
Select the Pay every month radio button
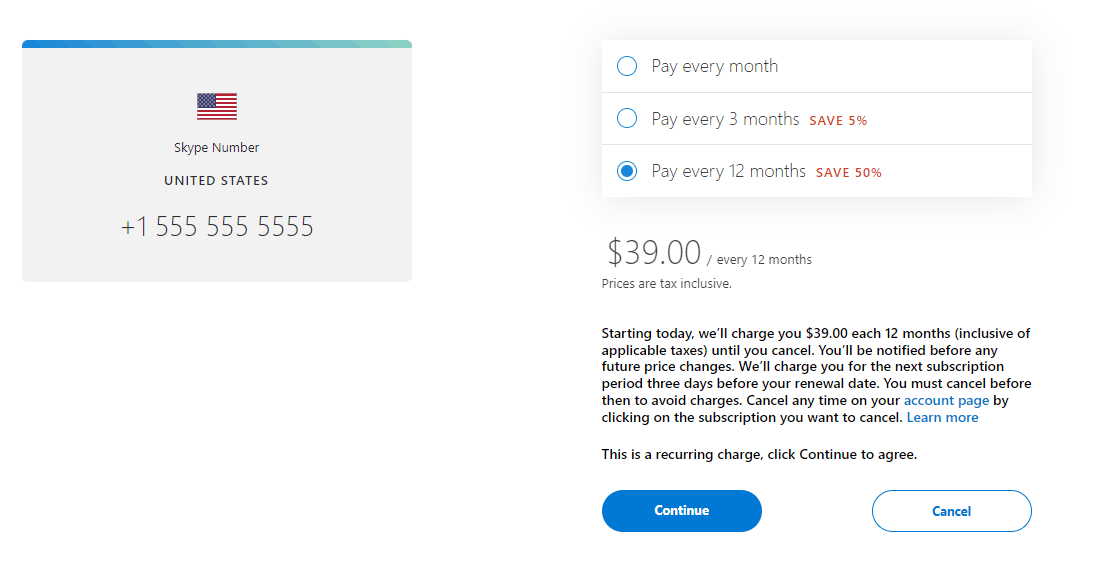pyautogui.click(x=627, y=66)
